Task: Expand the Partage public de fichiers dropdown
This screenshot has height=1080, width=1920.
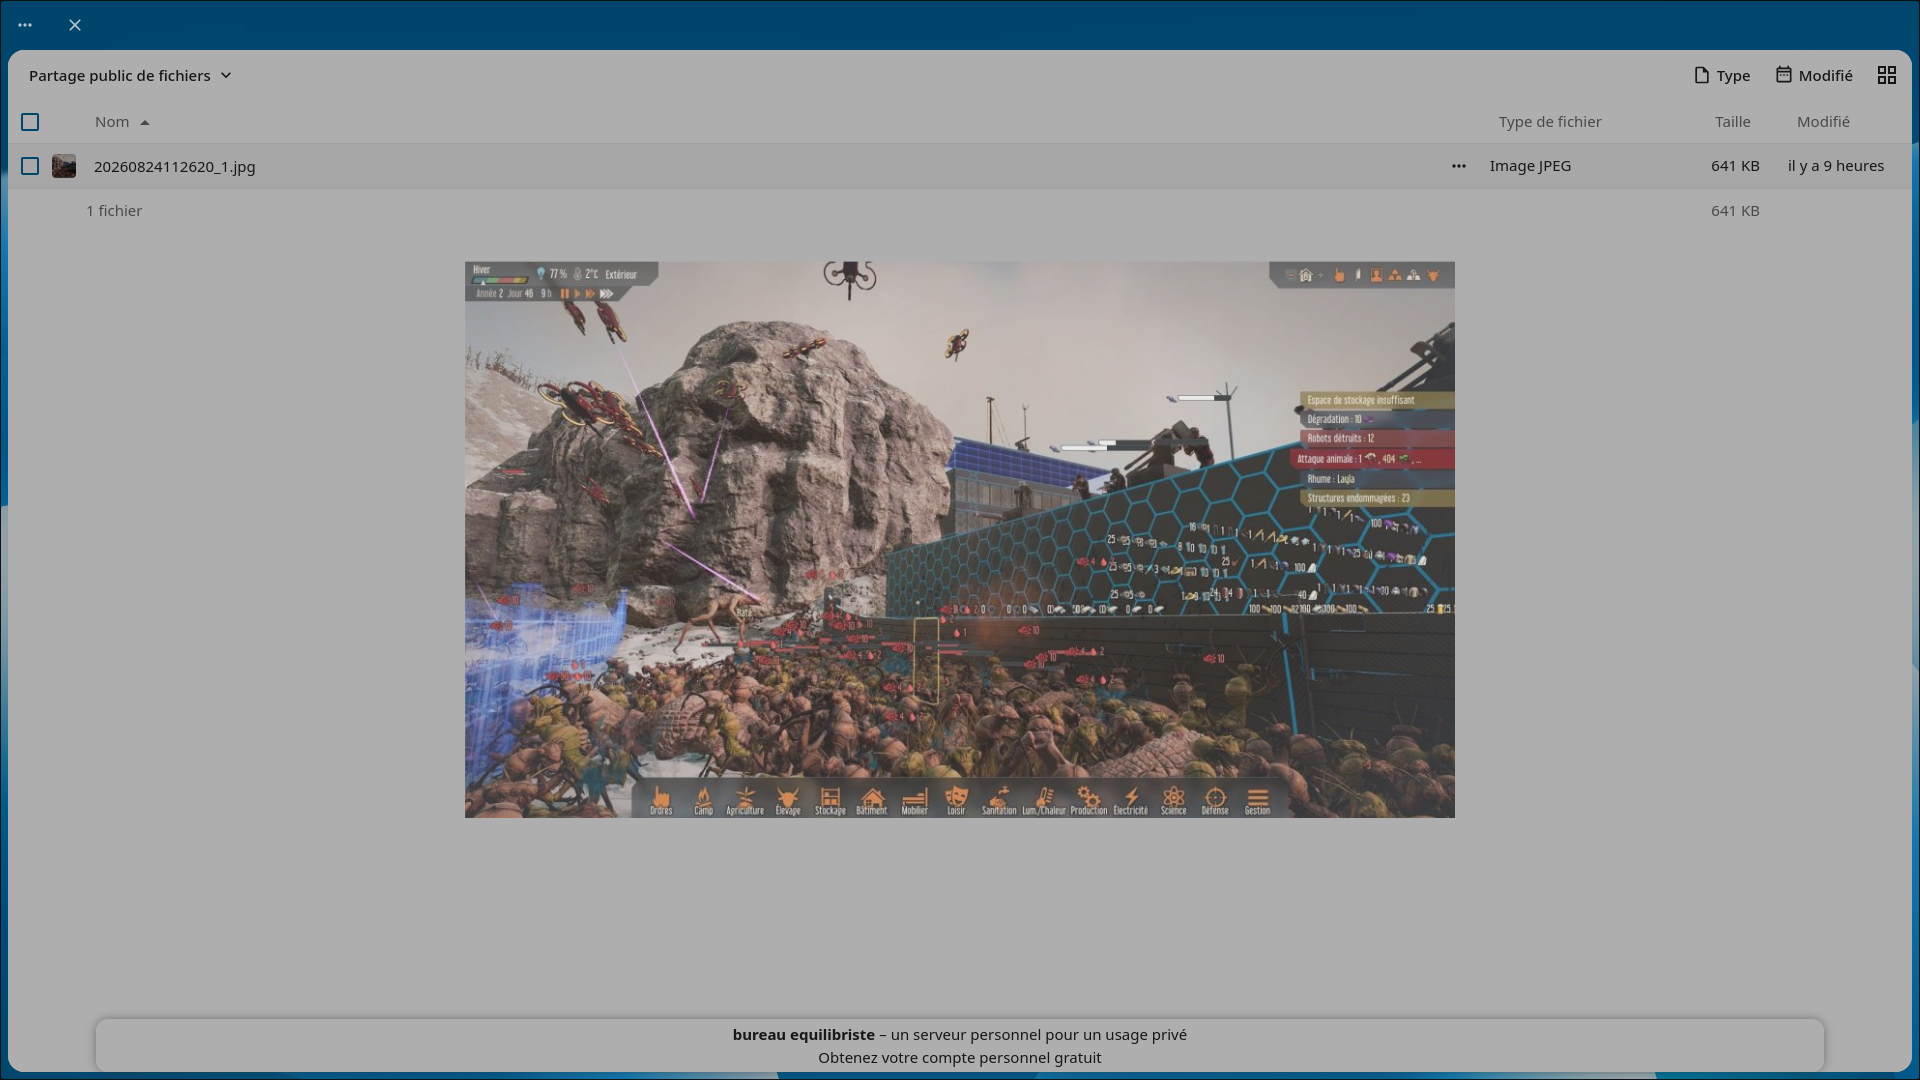Action: pos(130,76)
